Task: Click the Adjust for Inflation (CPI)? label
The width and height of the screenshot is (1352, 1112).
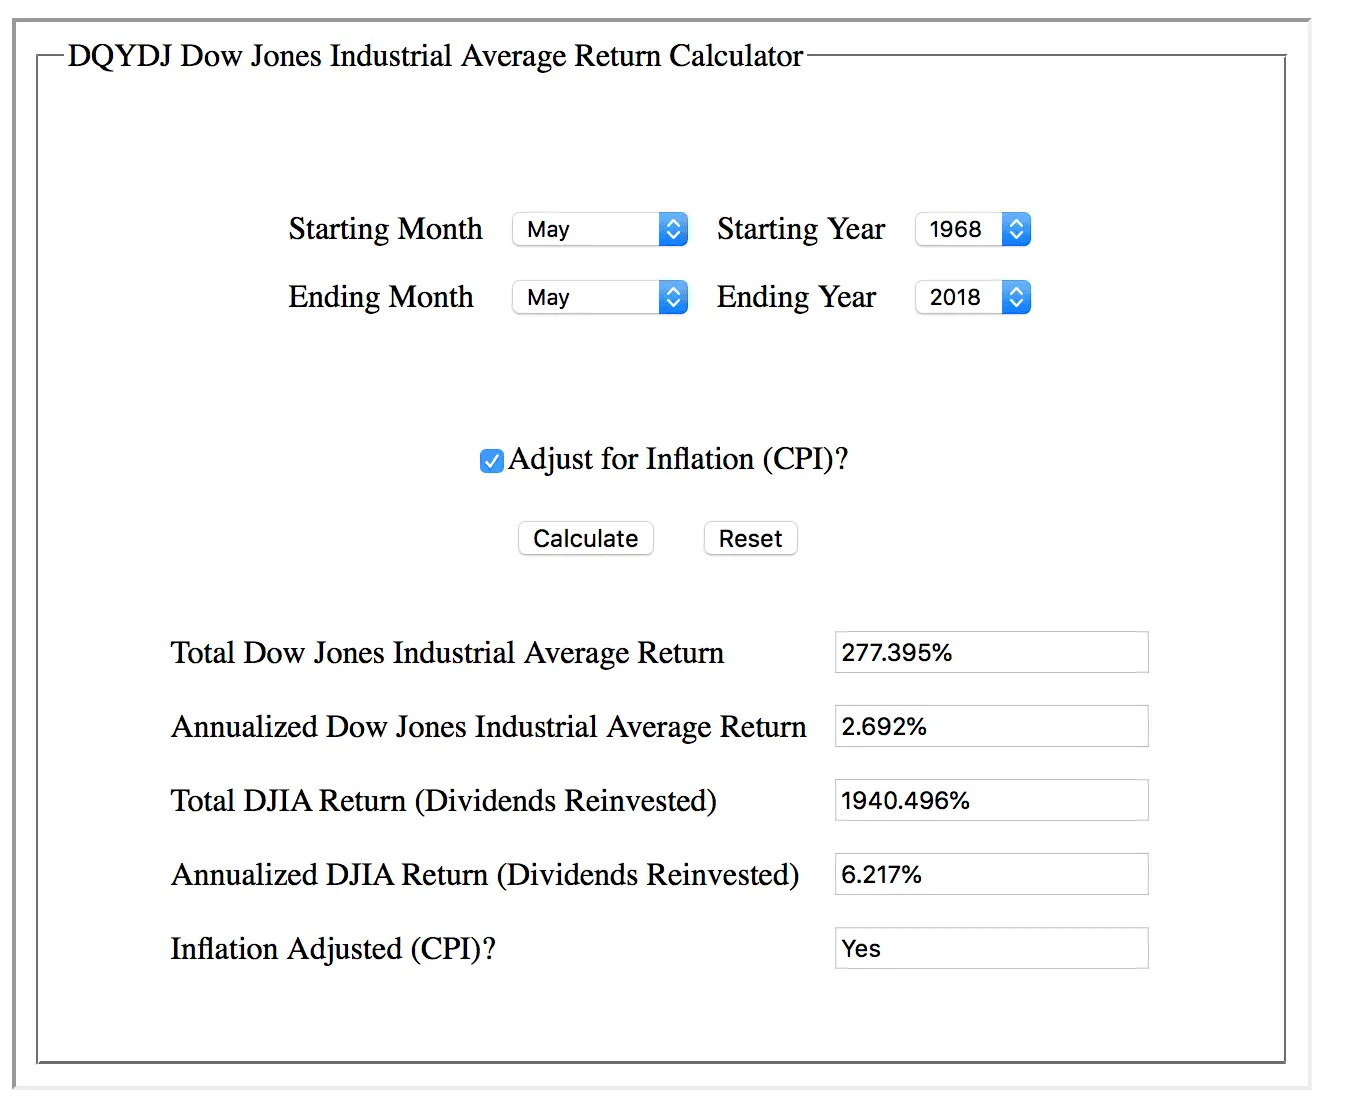Action: tap(678, 459)
